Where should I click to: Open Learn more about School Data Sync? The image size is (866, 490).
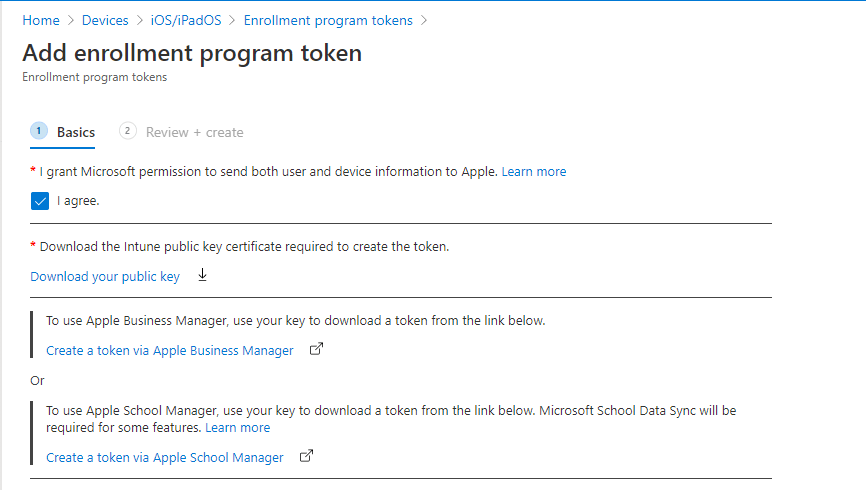(237, 427)
